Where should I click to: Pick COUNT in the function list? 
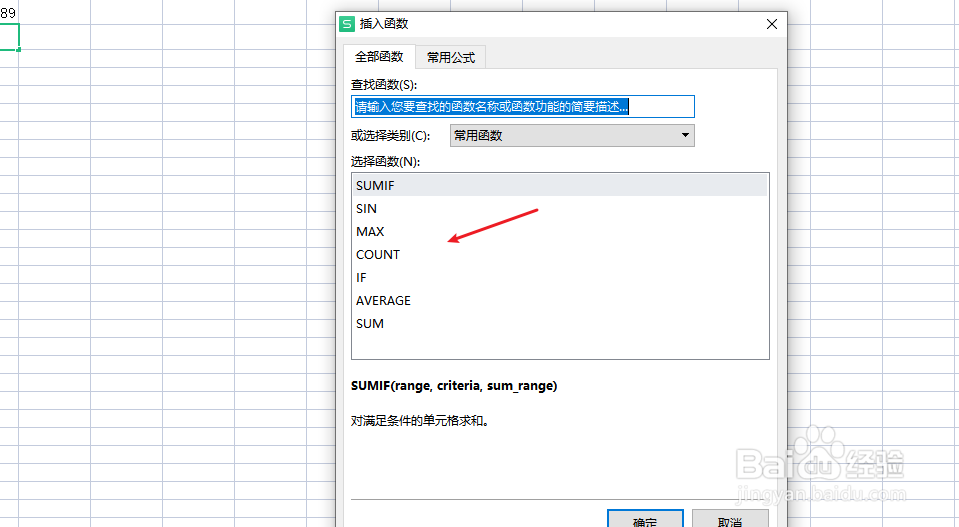click(560, 254)
